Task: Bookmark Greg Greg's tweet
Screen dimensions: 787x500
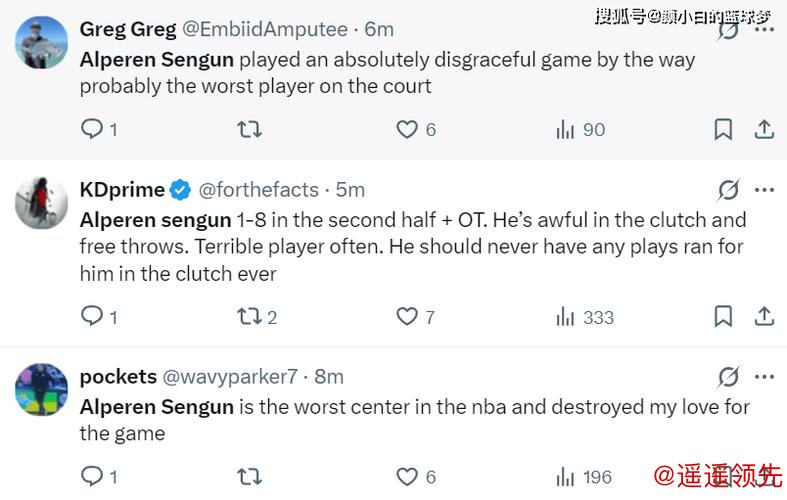Action: pyautogui.click(x=723, y=129)
